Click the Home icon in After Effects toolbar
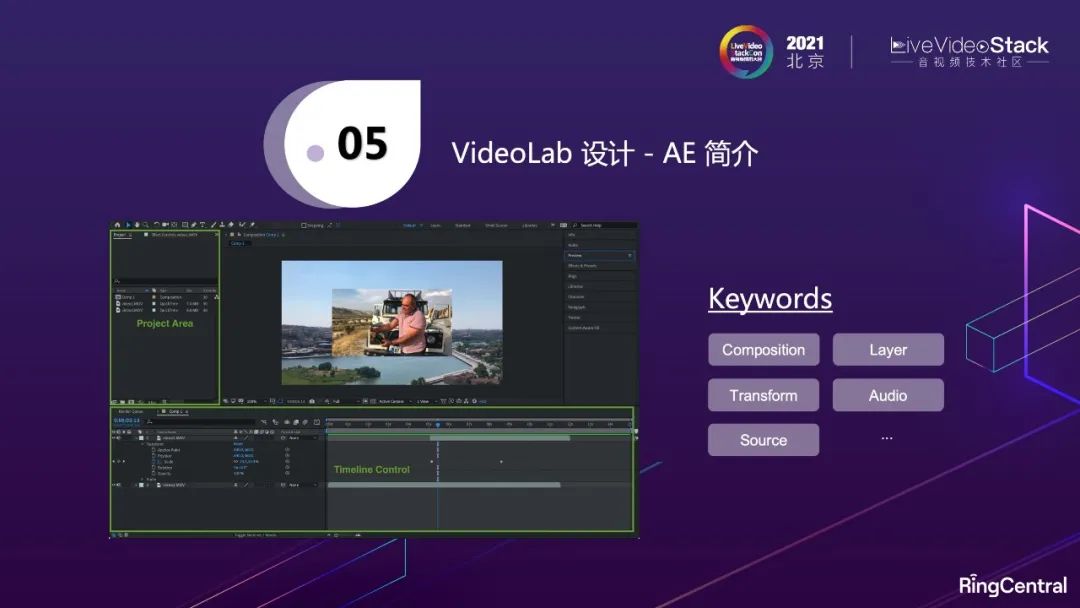The image size is (1080, 608). 117,225
